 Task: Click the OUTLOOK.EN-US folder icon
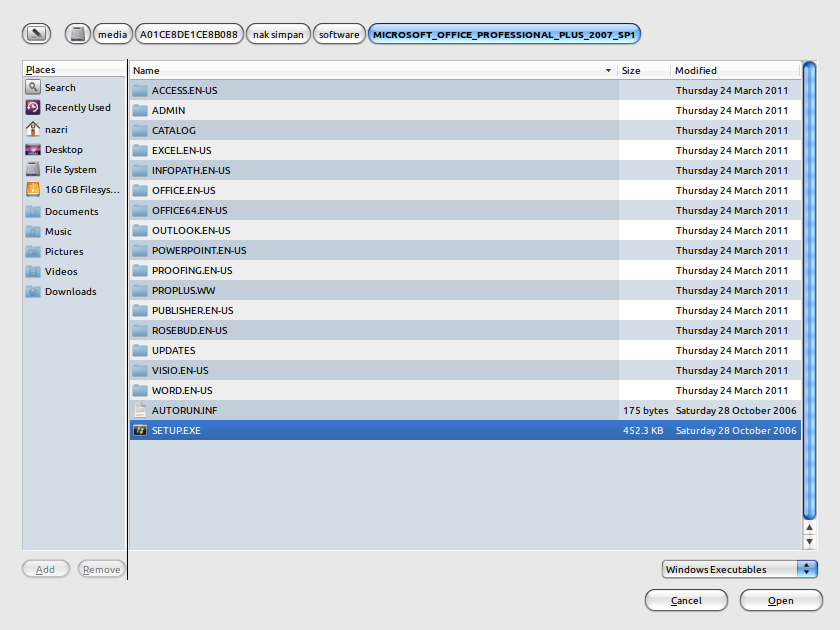[140, 230]
